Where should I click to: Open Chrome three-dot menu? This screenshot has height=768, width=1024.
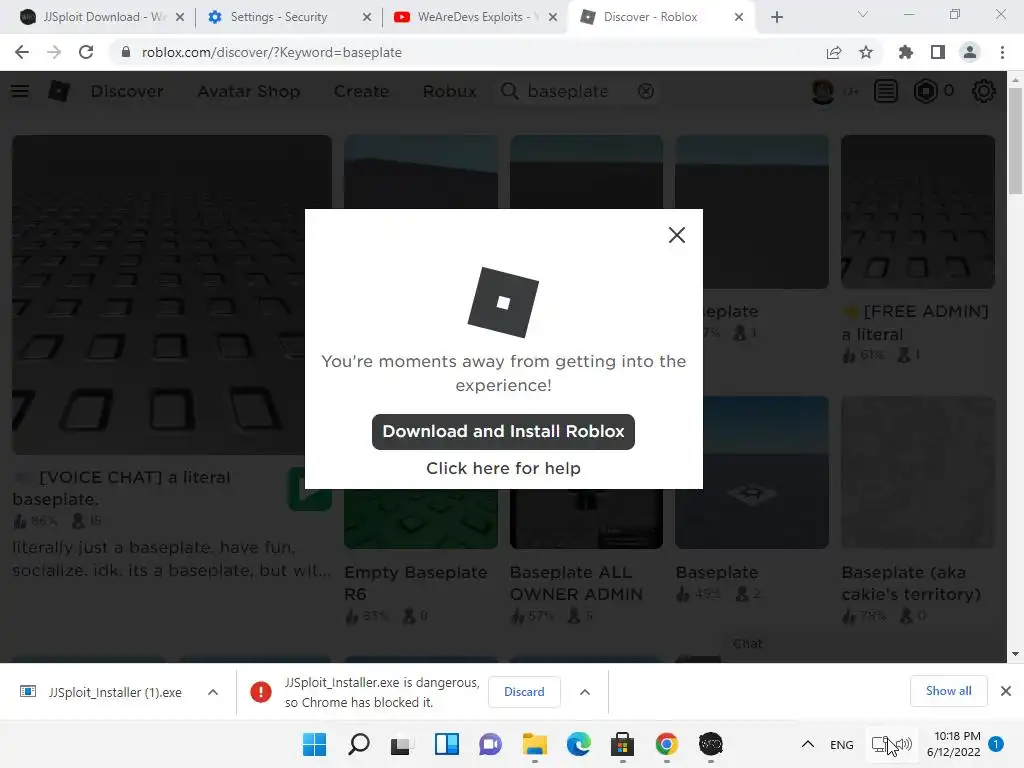tap(1002, 52)
